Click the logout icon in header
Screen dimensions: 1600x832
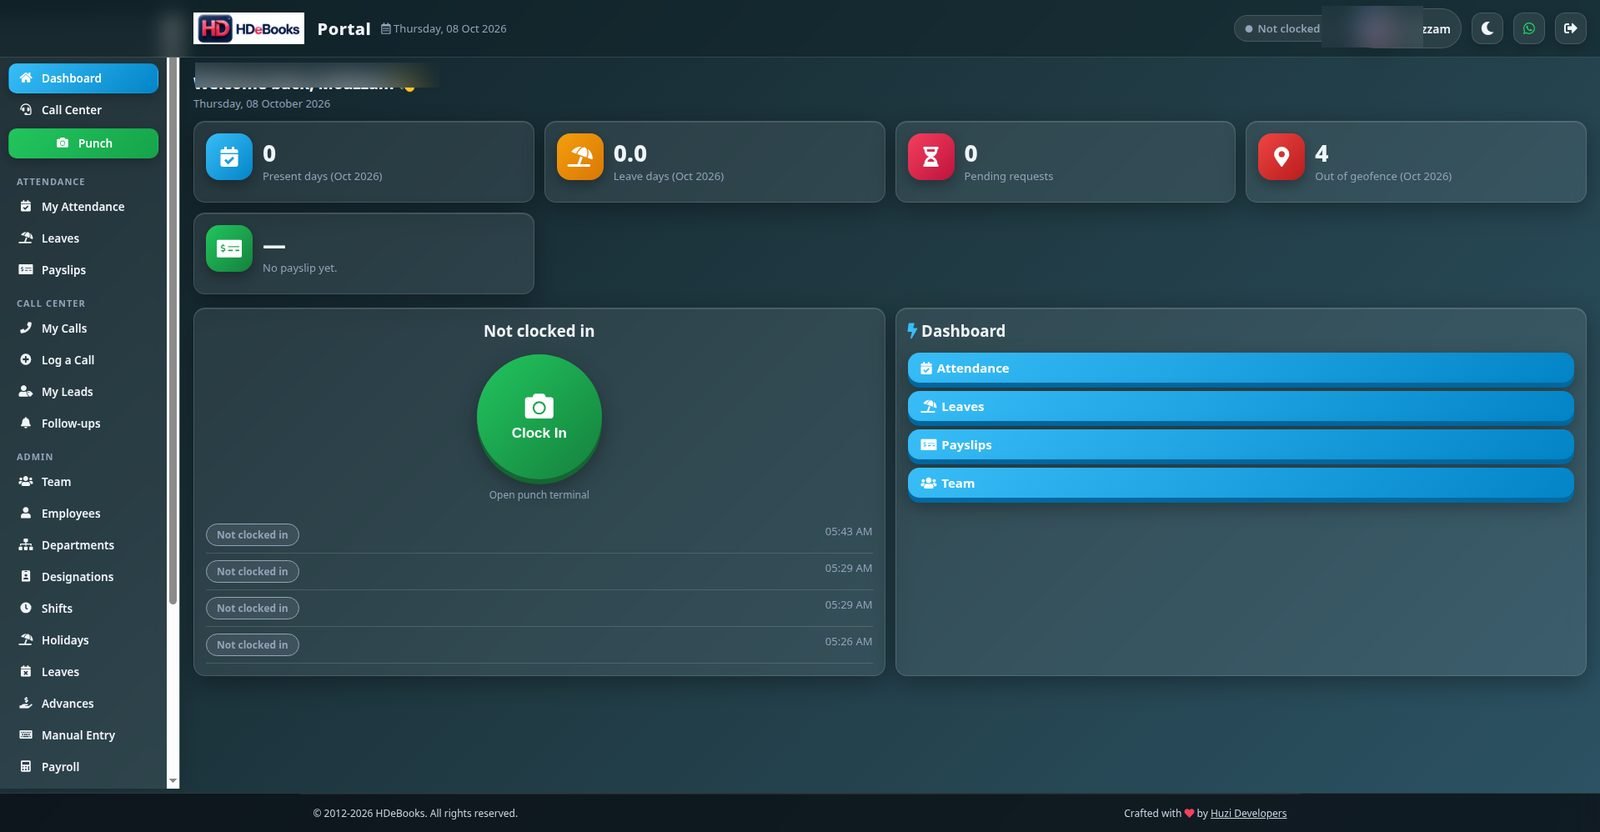pyautogui.click(x=1570, y=29)
